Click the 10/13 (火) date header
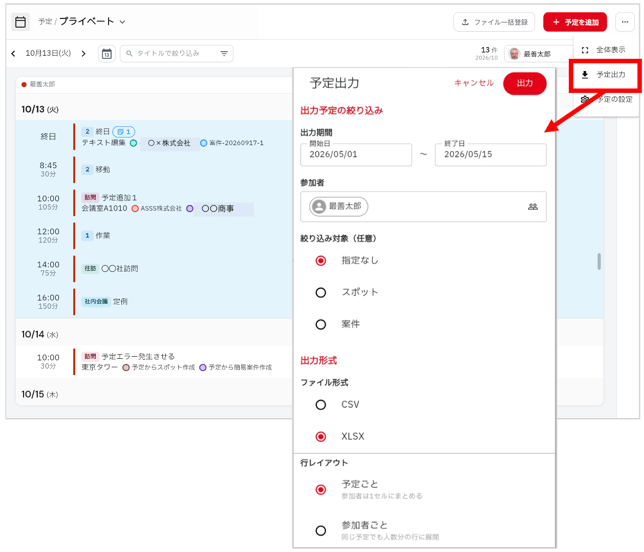 (x=40, y=109)
